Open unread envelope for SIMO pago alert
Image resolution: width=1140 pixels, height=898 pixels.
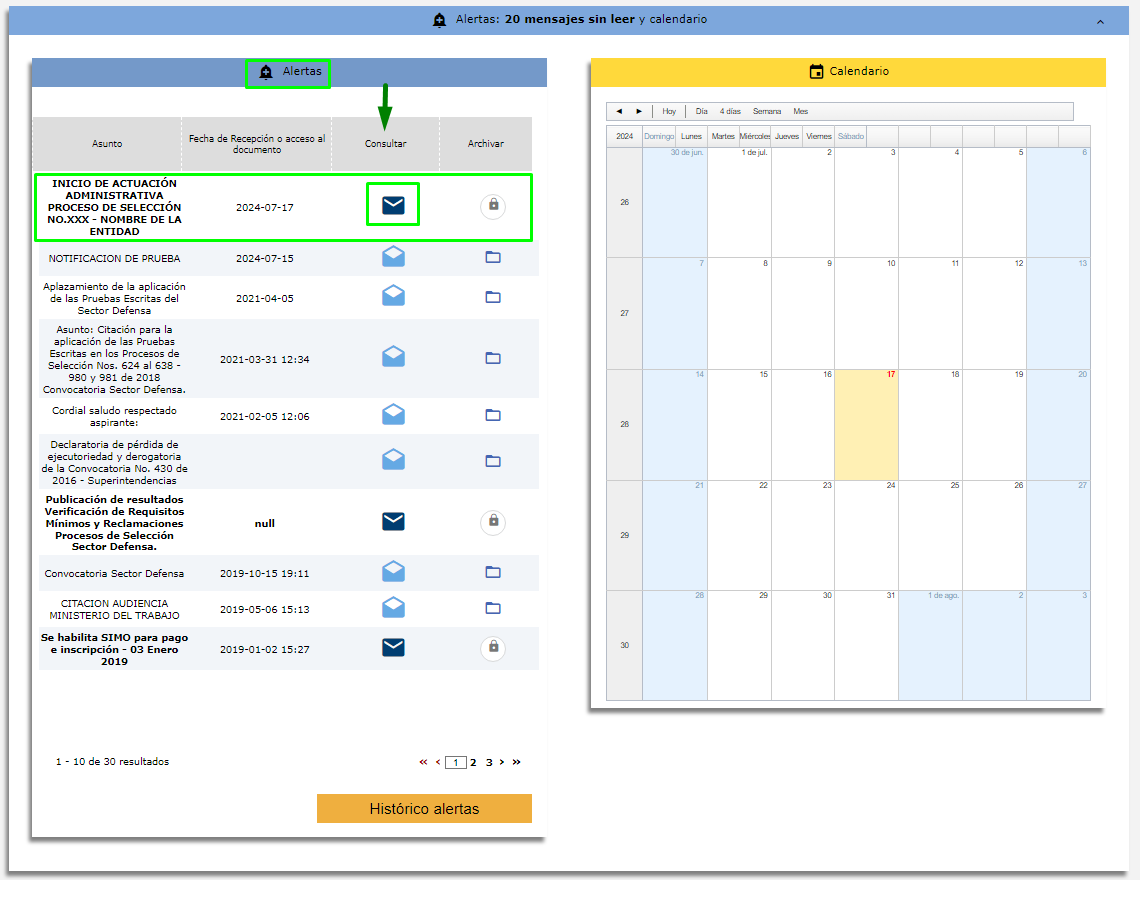point(393,647)
